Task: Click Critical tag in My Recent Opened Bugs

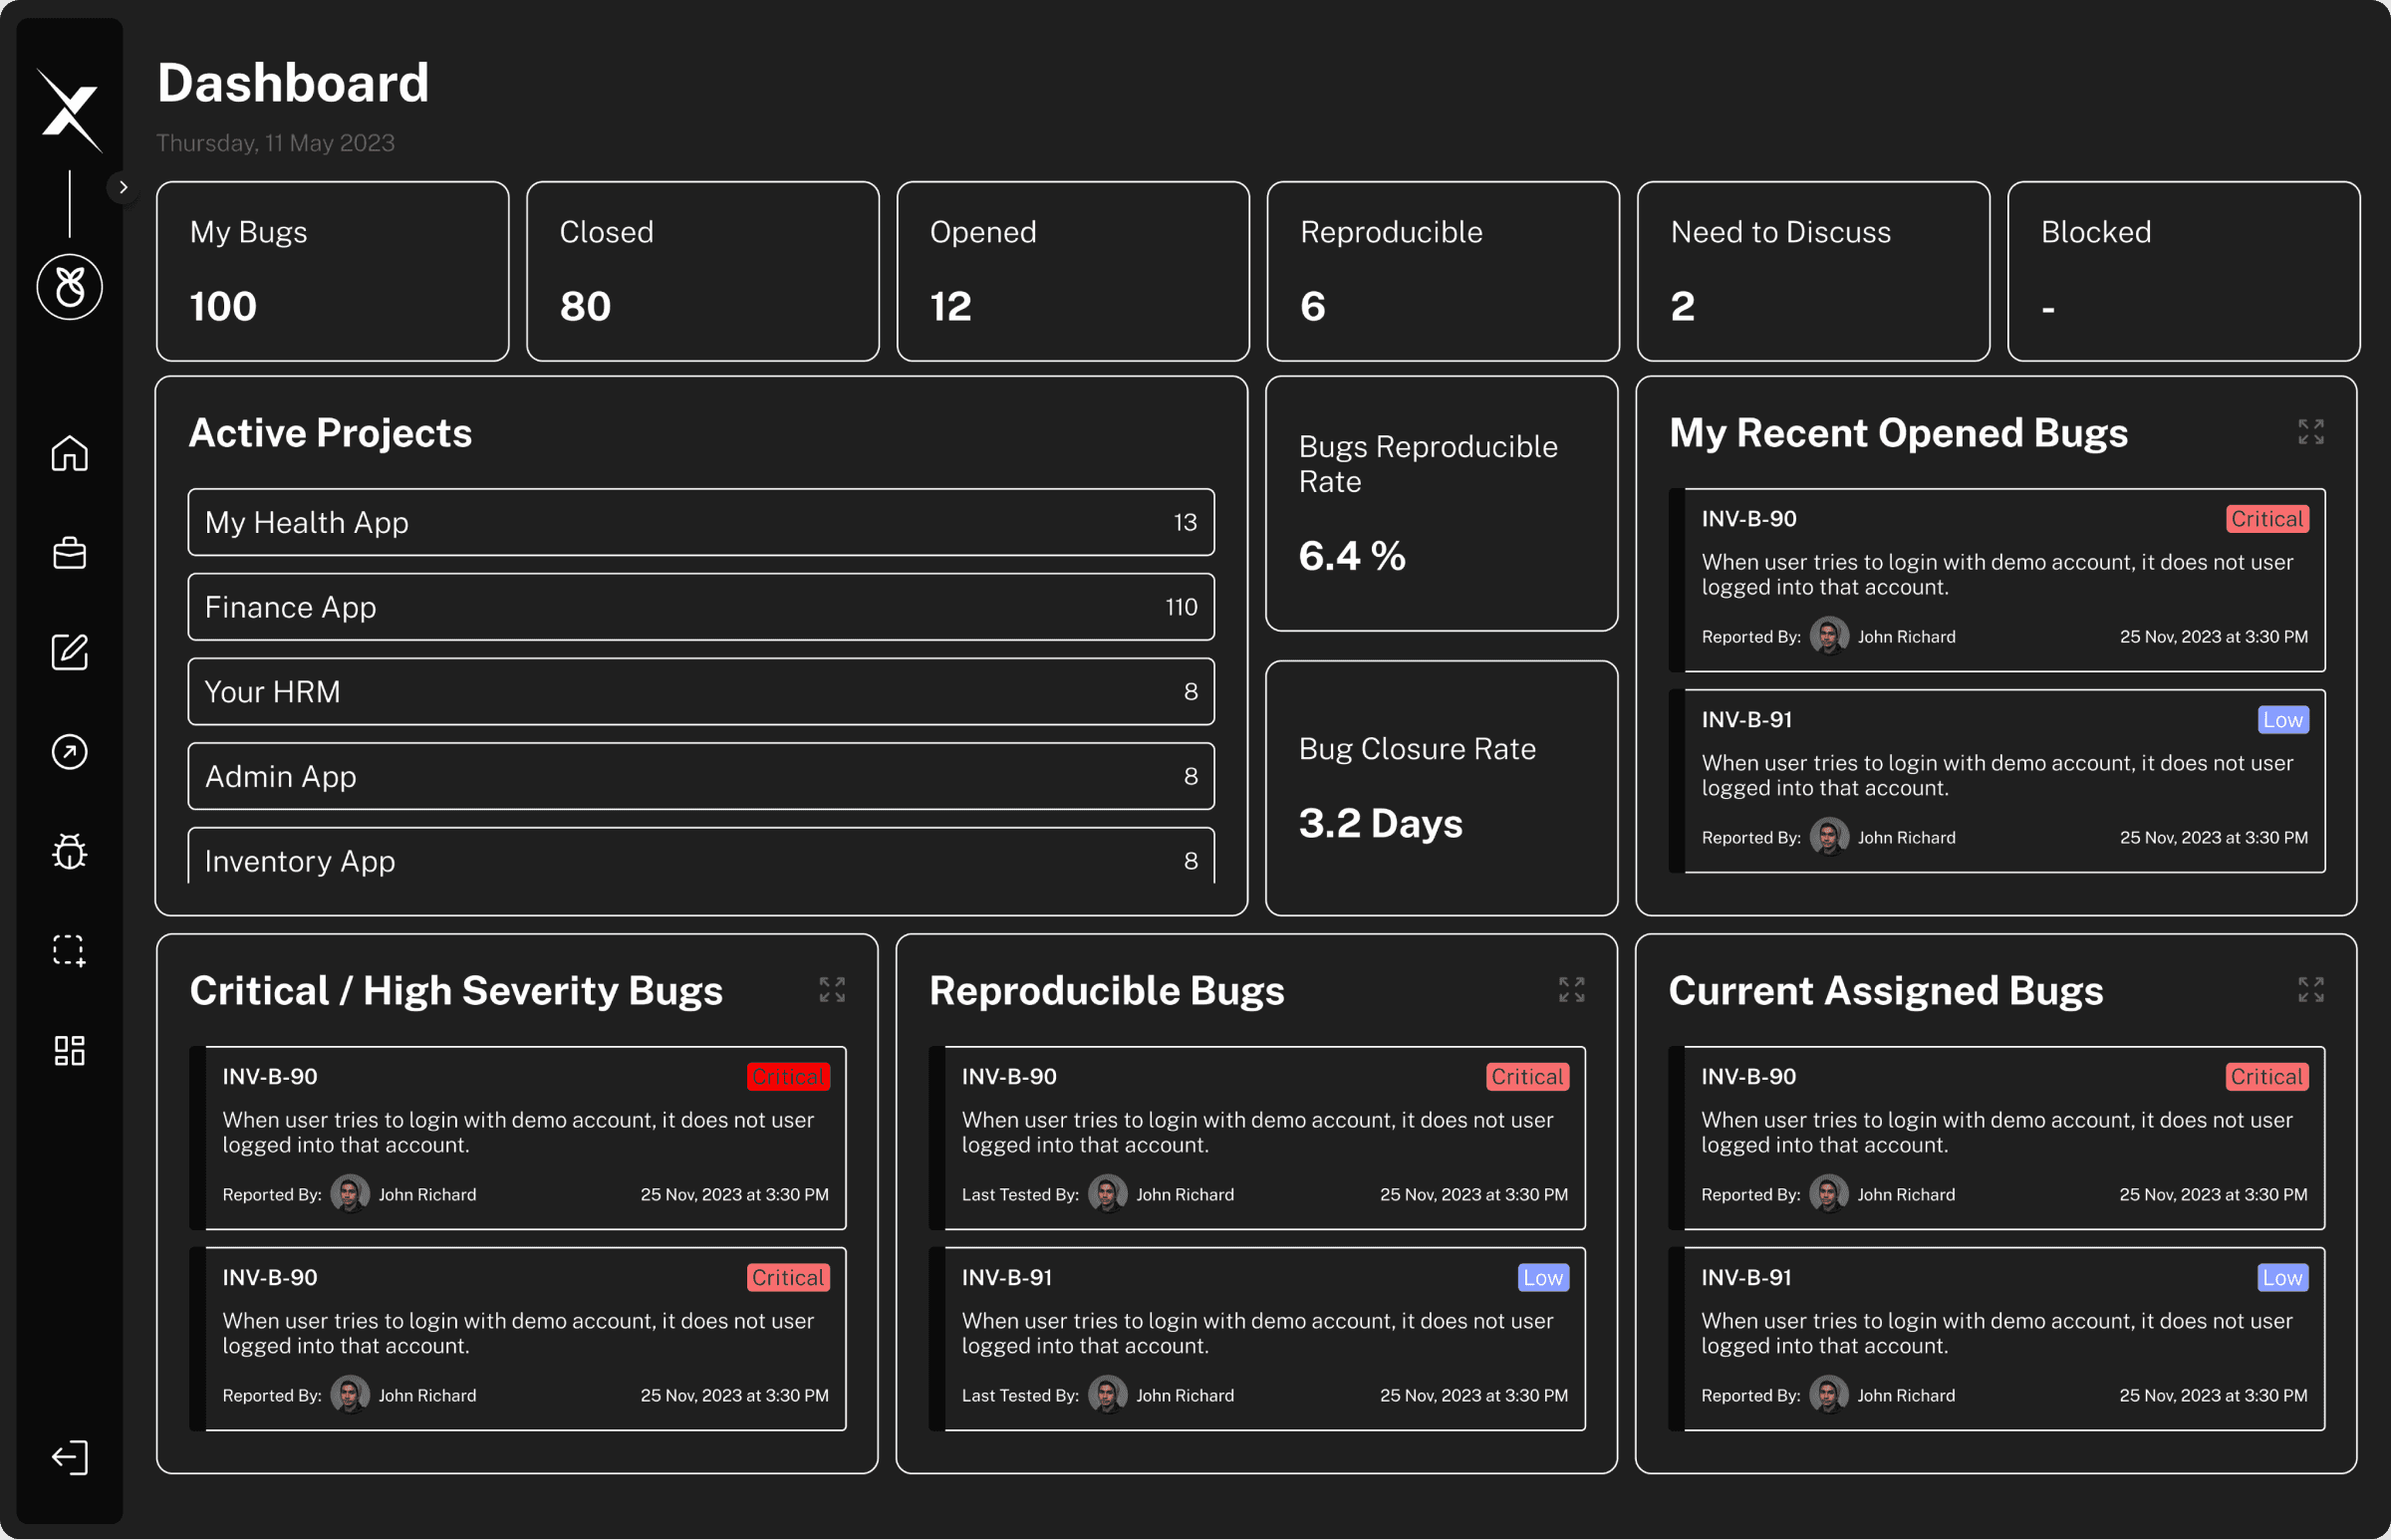Action: click(x=2267, y=519)
